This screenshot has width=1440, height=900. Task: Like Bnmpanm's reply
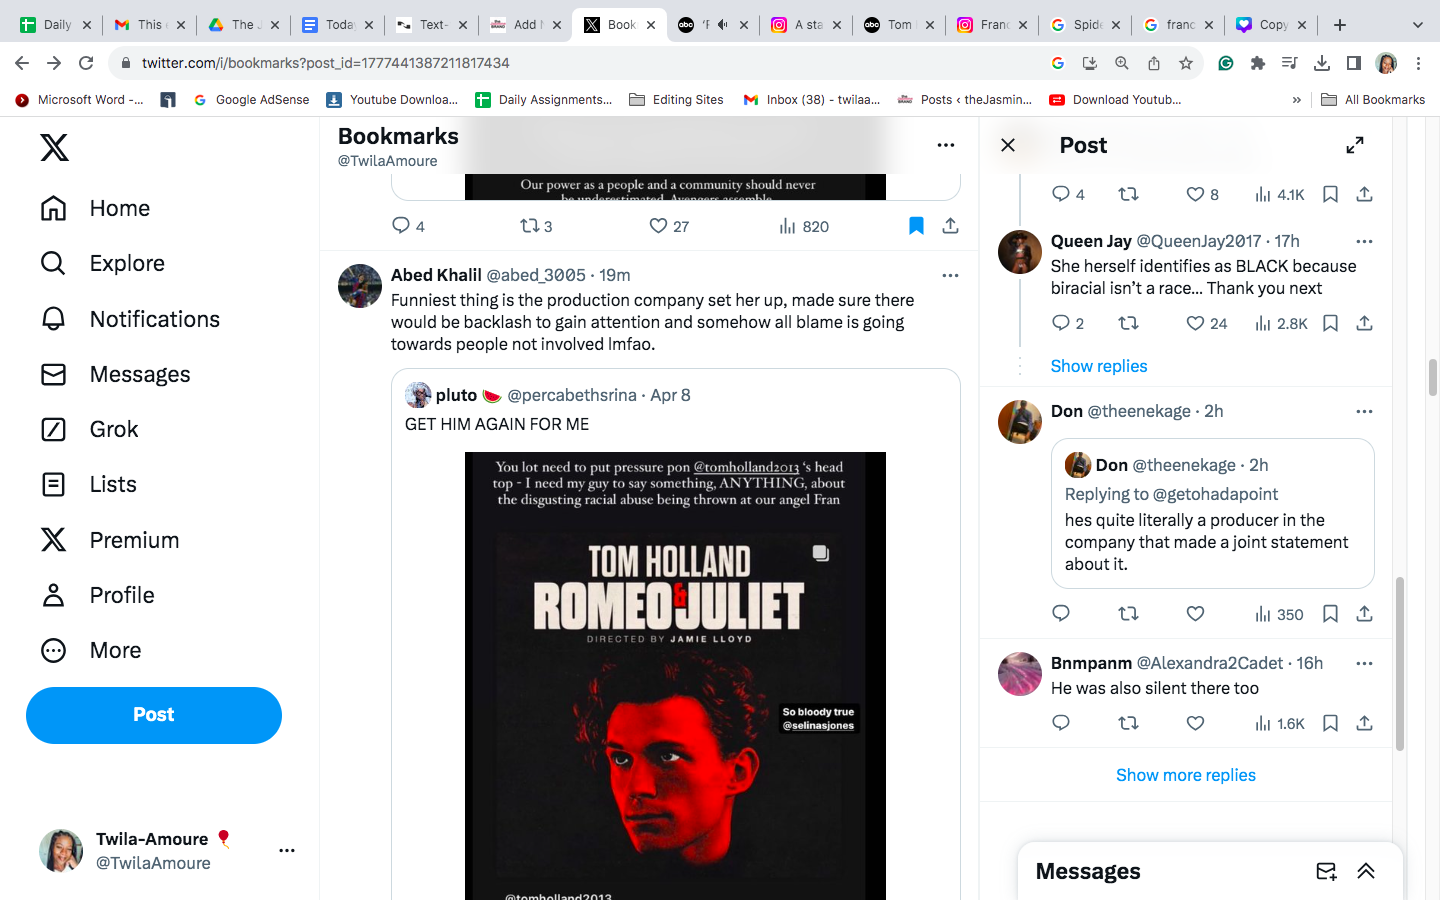(1195, 723)
